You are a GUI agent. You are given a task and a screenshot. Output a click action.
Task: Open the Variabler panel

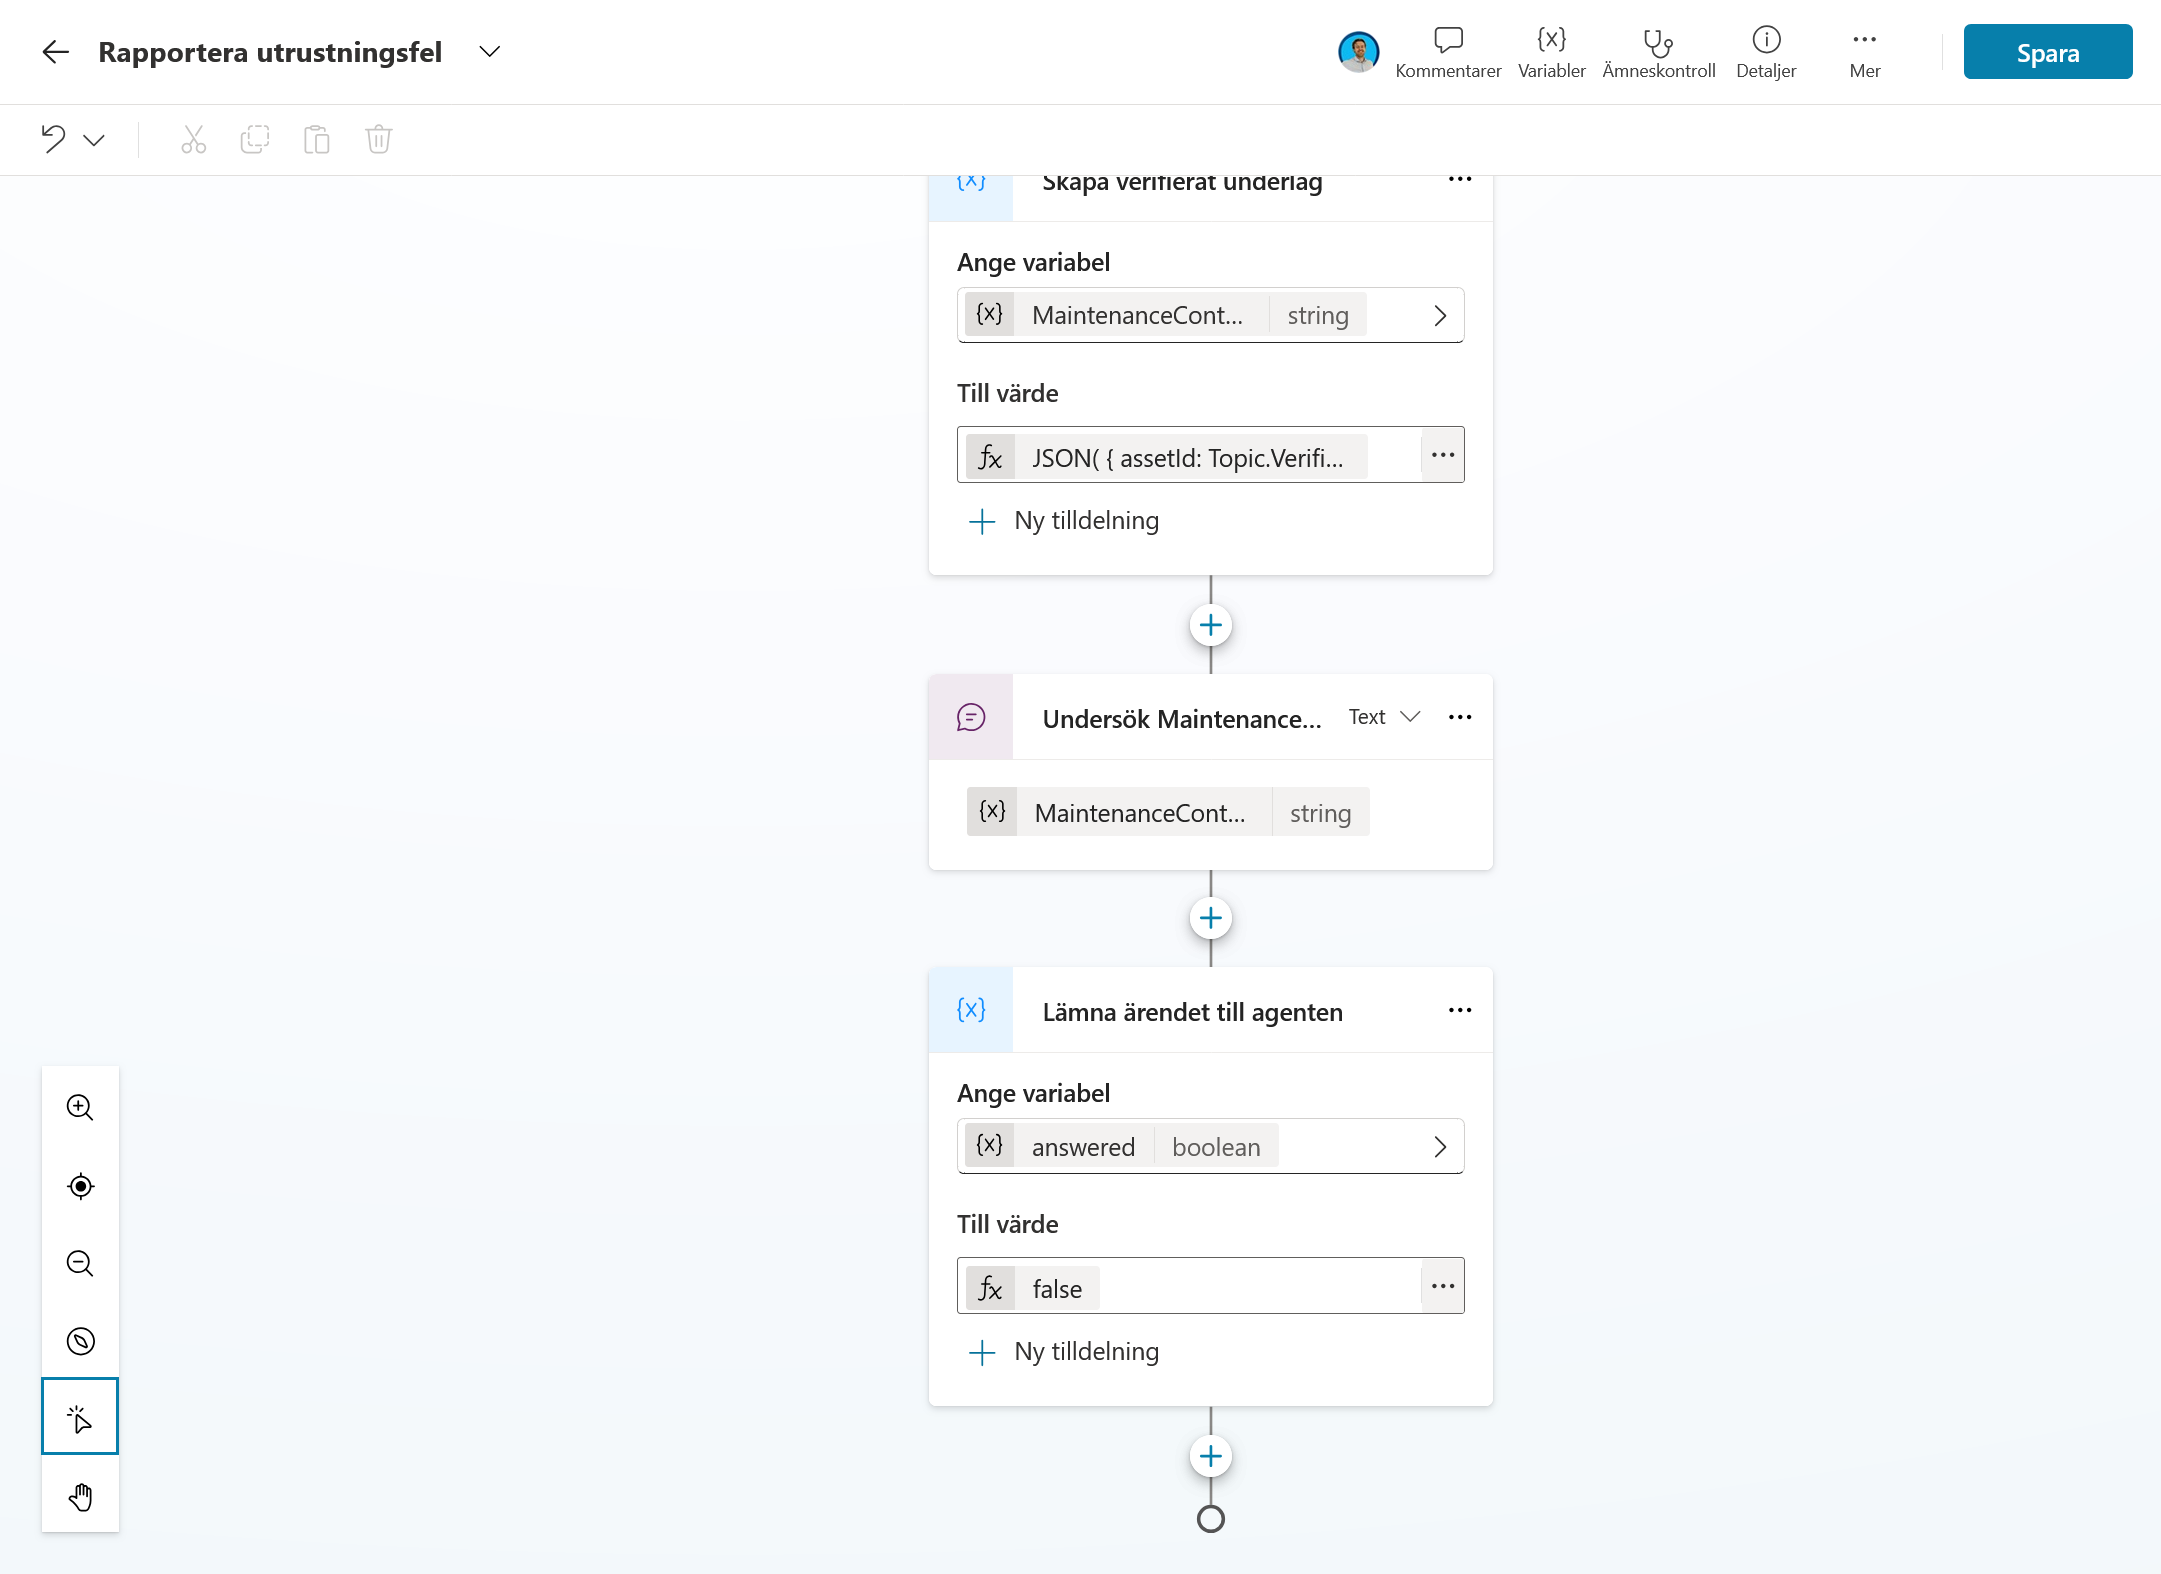click(1551, 52)
